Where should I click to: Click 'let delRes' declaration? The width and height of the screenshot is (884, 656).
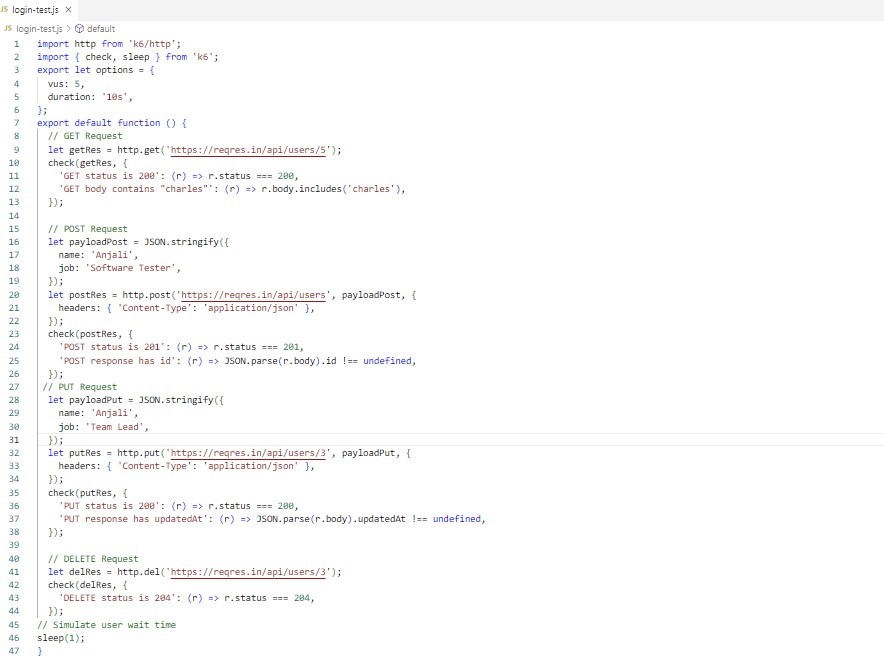click(x=74, y=572)
